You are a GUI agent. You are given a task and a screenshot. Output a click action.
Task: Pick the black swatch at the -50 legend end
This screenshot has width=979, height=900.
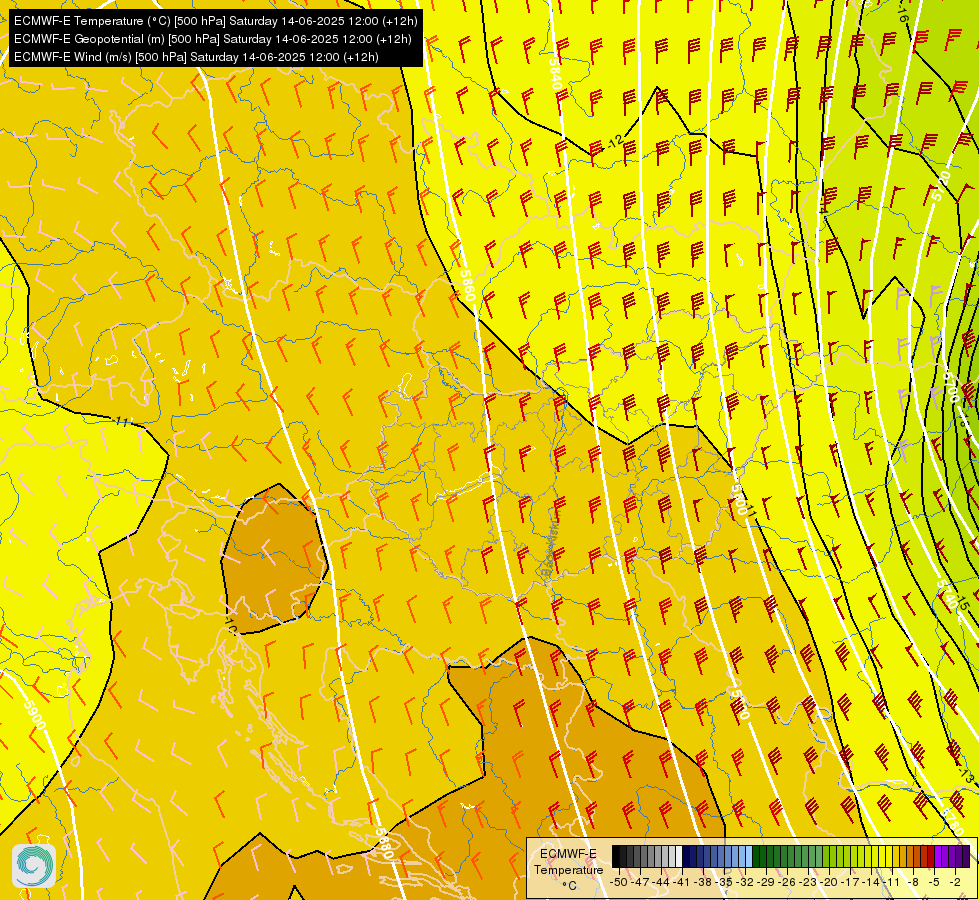(616, 856)
